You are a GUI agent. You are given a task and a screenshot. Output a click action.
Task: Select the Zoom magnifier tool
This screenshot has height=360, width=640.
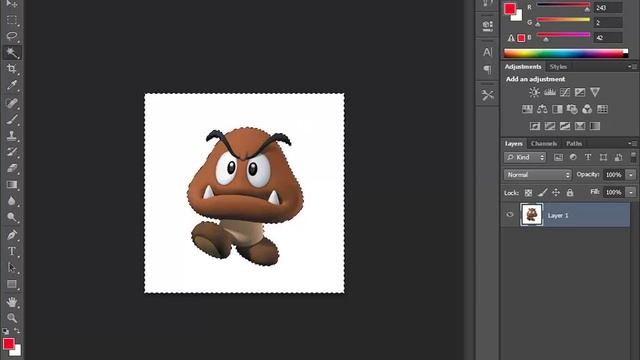coord(11,318)
